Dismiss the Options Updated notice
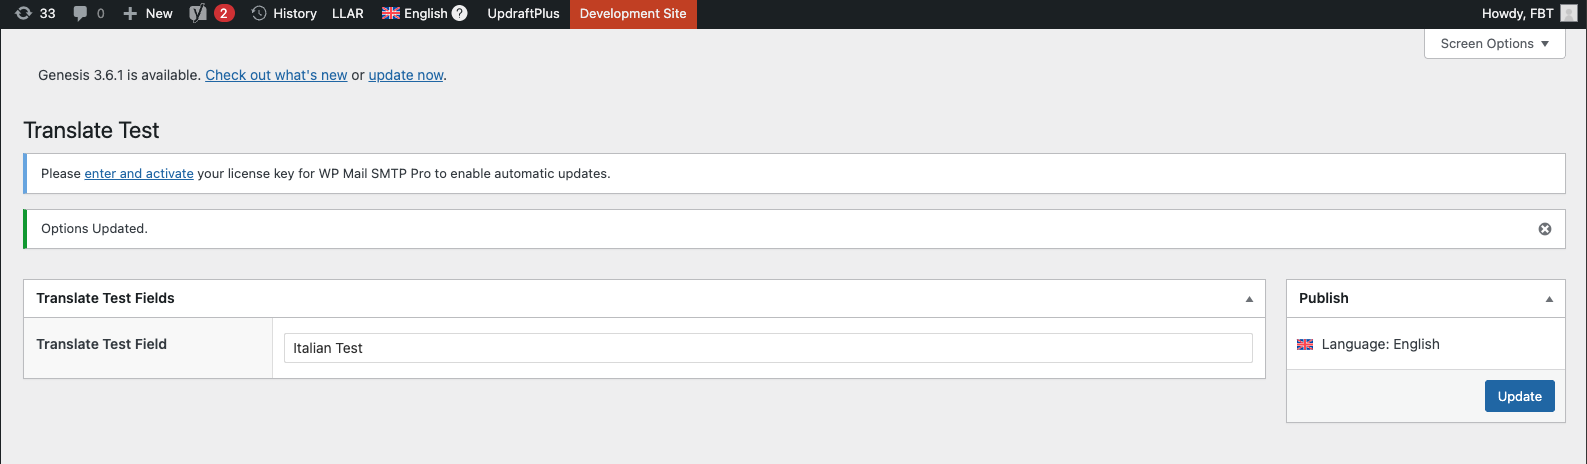Screen dimensions: 1587x464 coord(1545,229)
